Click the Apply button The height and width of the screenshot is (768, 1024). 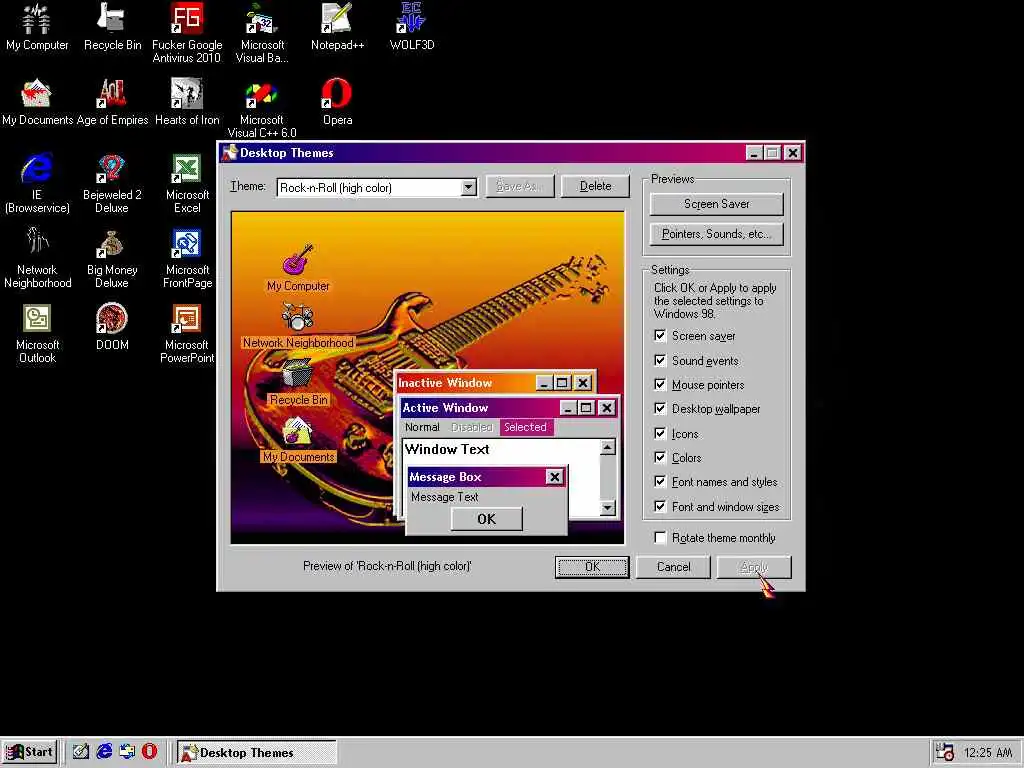754,567
